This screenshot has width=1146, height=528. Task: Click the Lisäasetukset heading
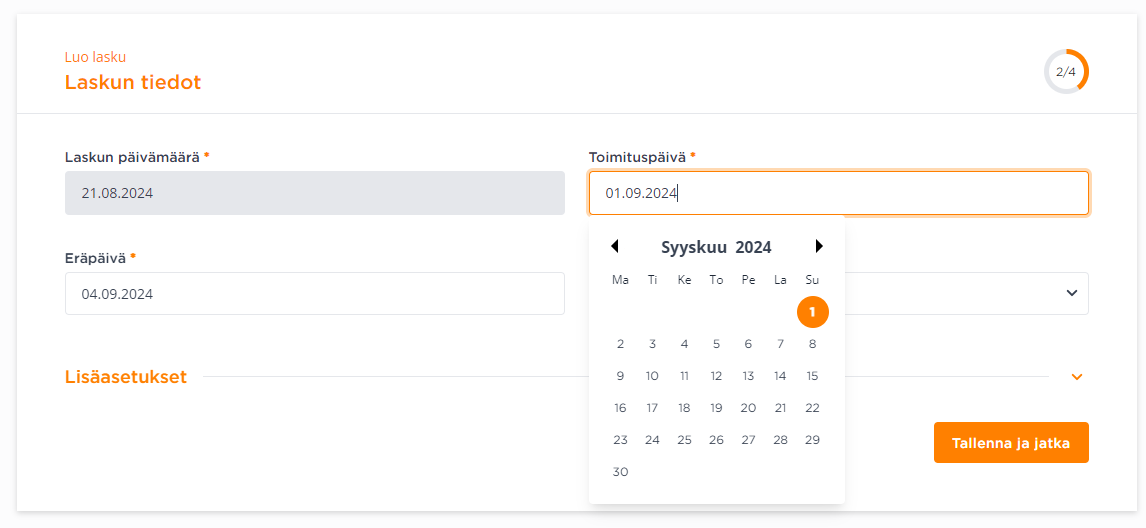126,377
